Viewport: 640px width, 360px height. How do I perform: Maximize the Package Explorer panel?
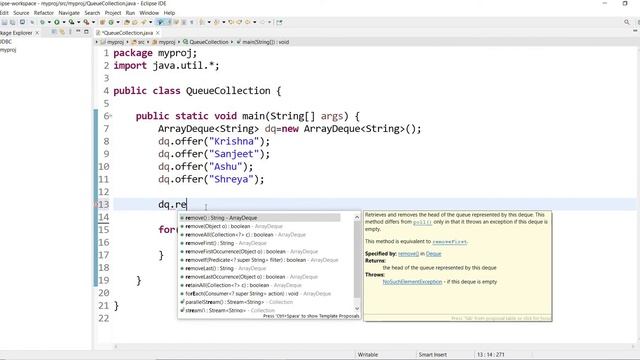(x=86, y=31)
